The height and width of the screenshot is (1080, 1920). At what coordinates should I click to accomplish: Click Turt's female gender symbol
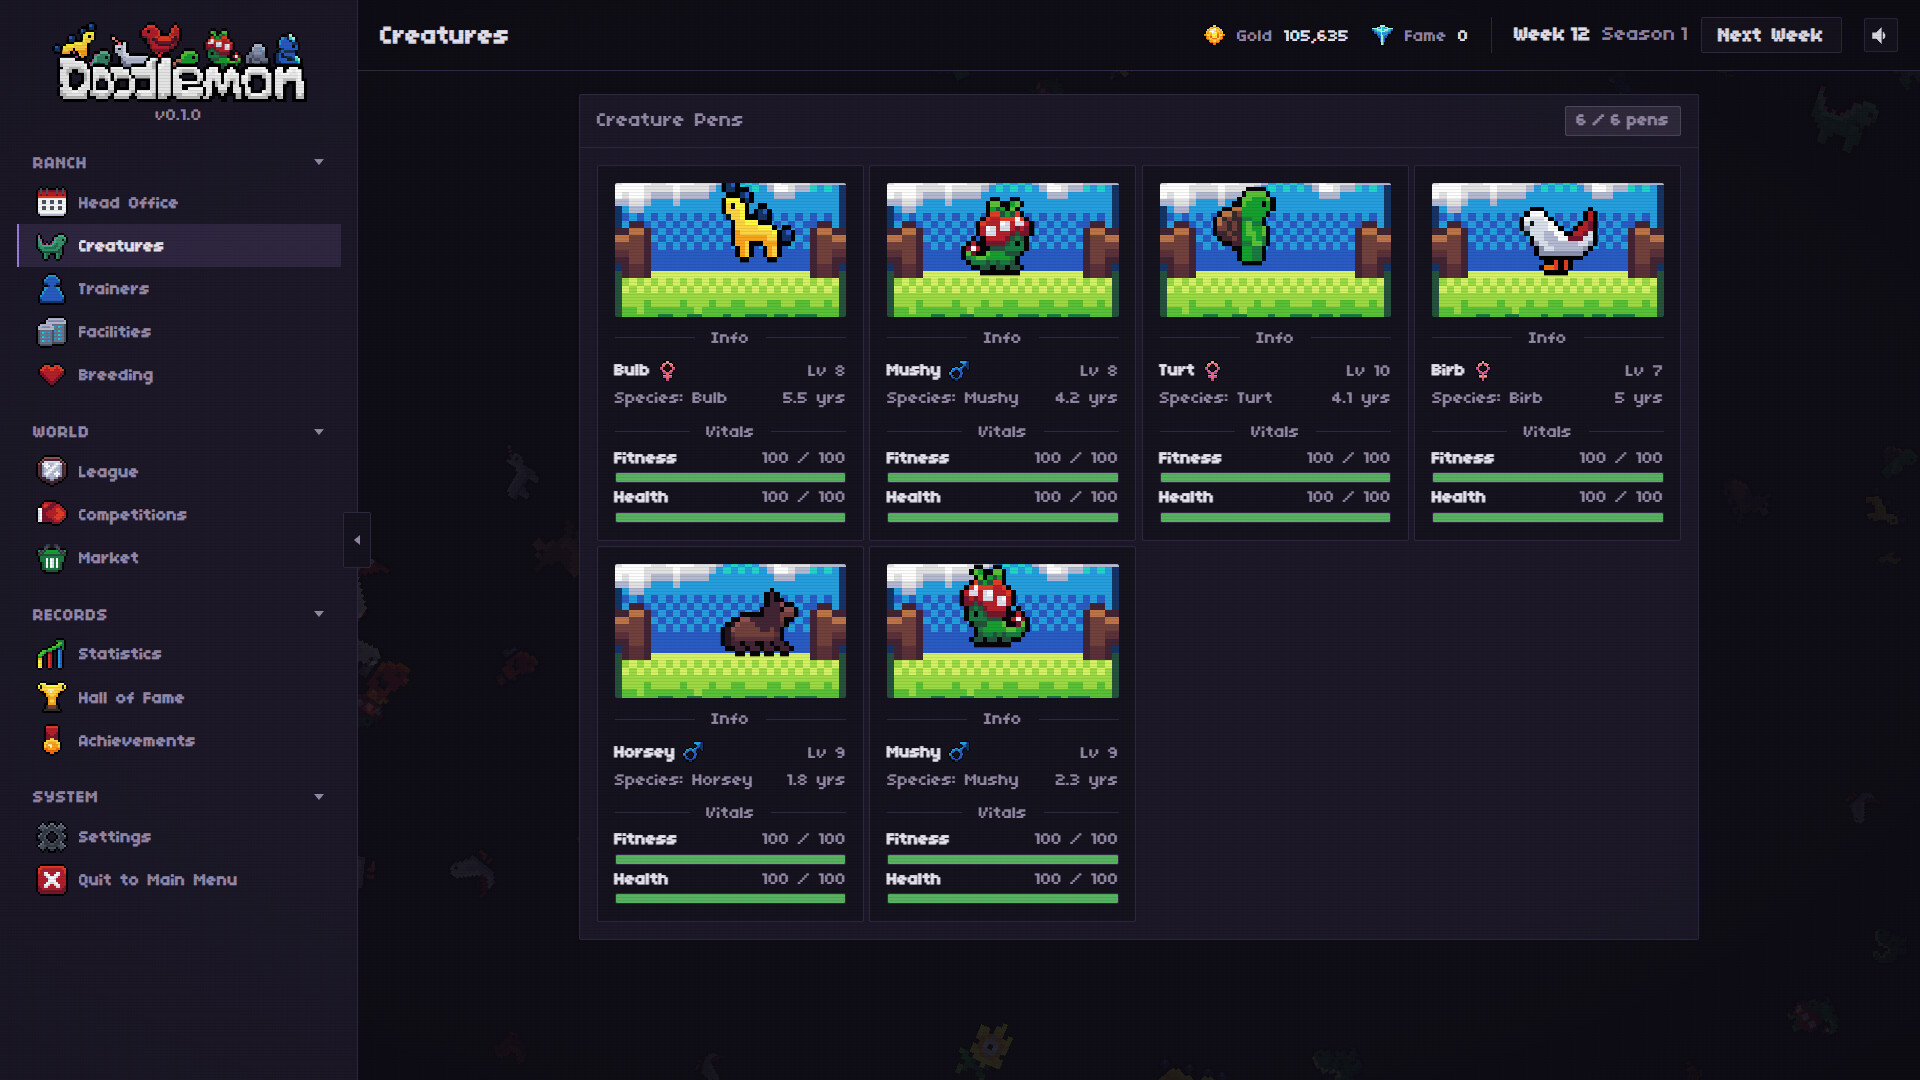click(x=1212, y=370)
